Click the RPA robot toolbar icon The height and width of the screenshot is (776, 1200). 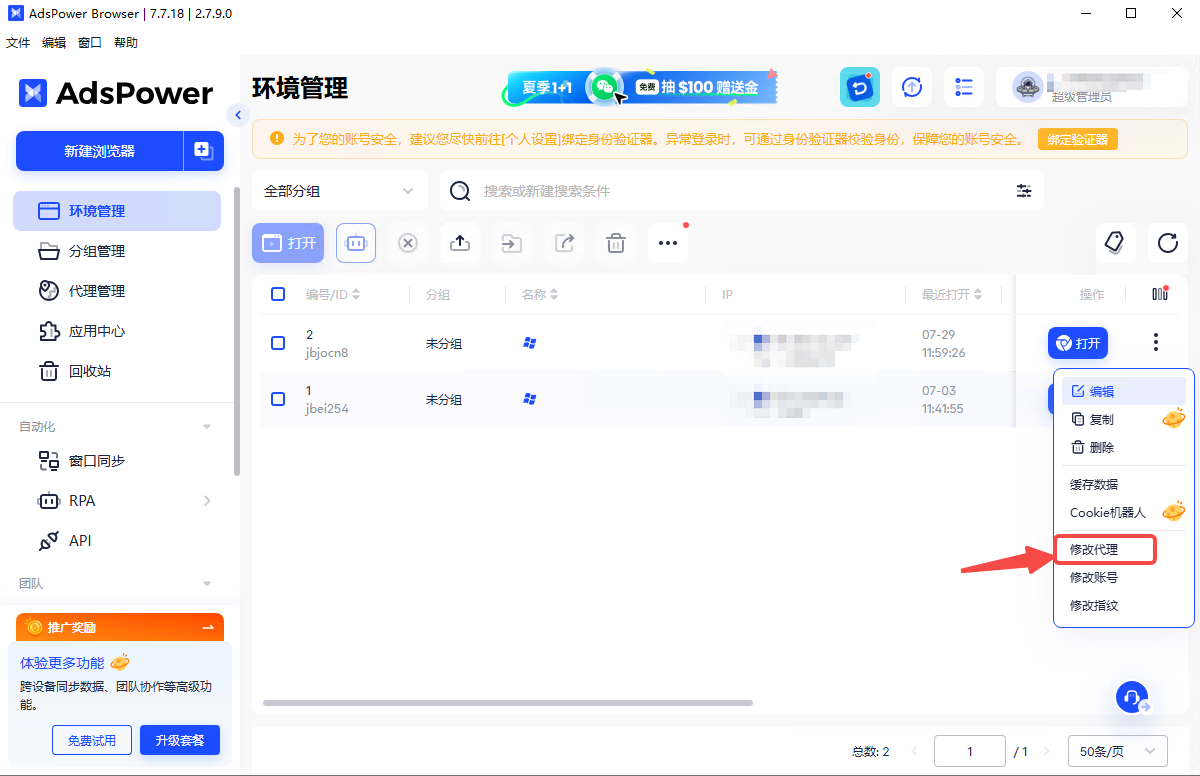(x=356, y=243)
